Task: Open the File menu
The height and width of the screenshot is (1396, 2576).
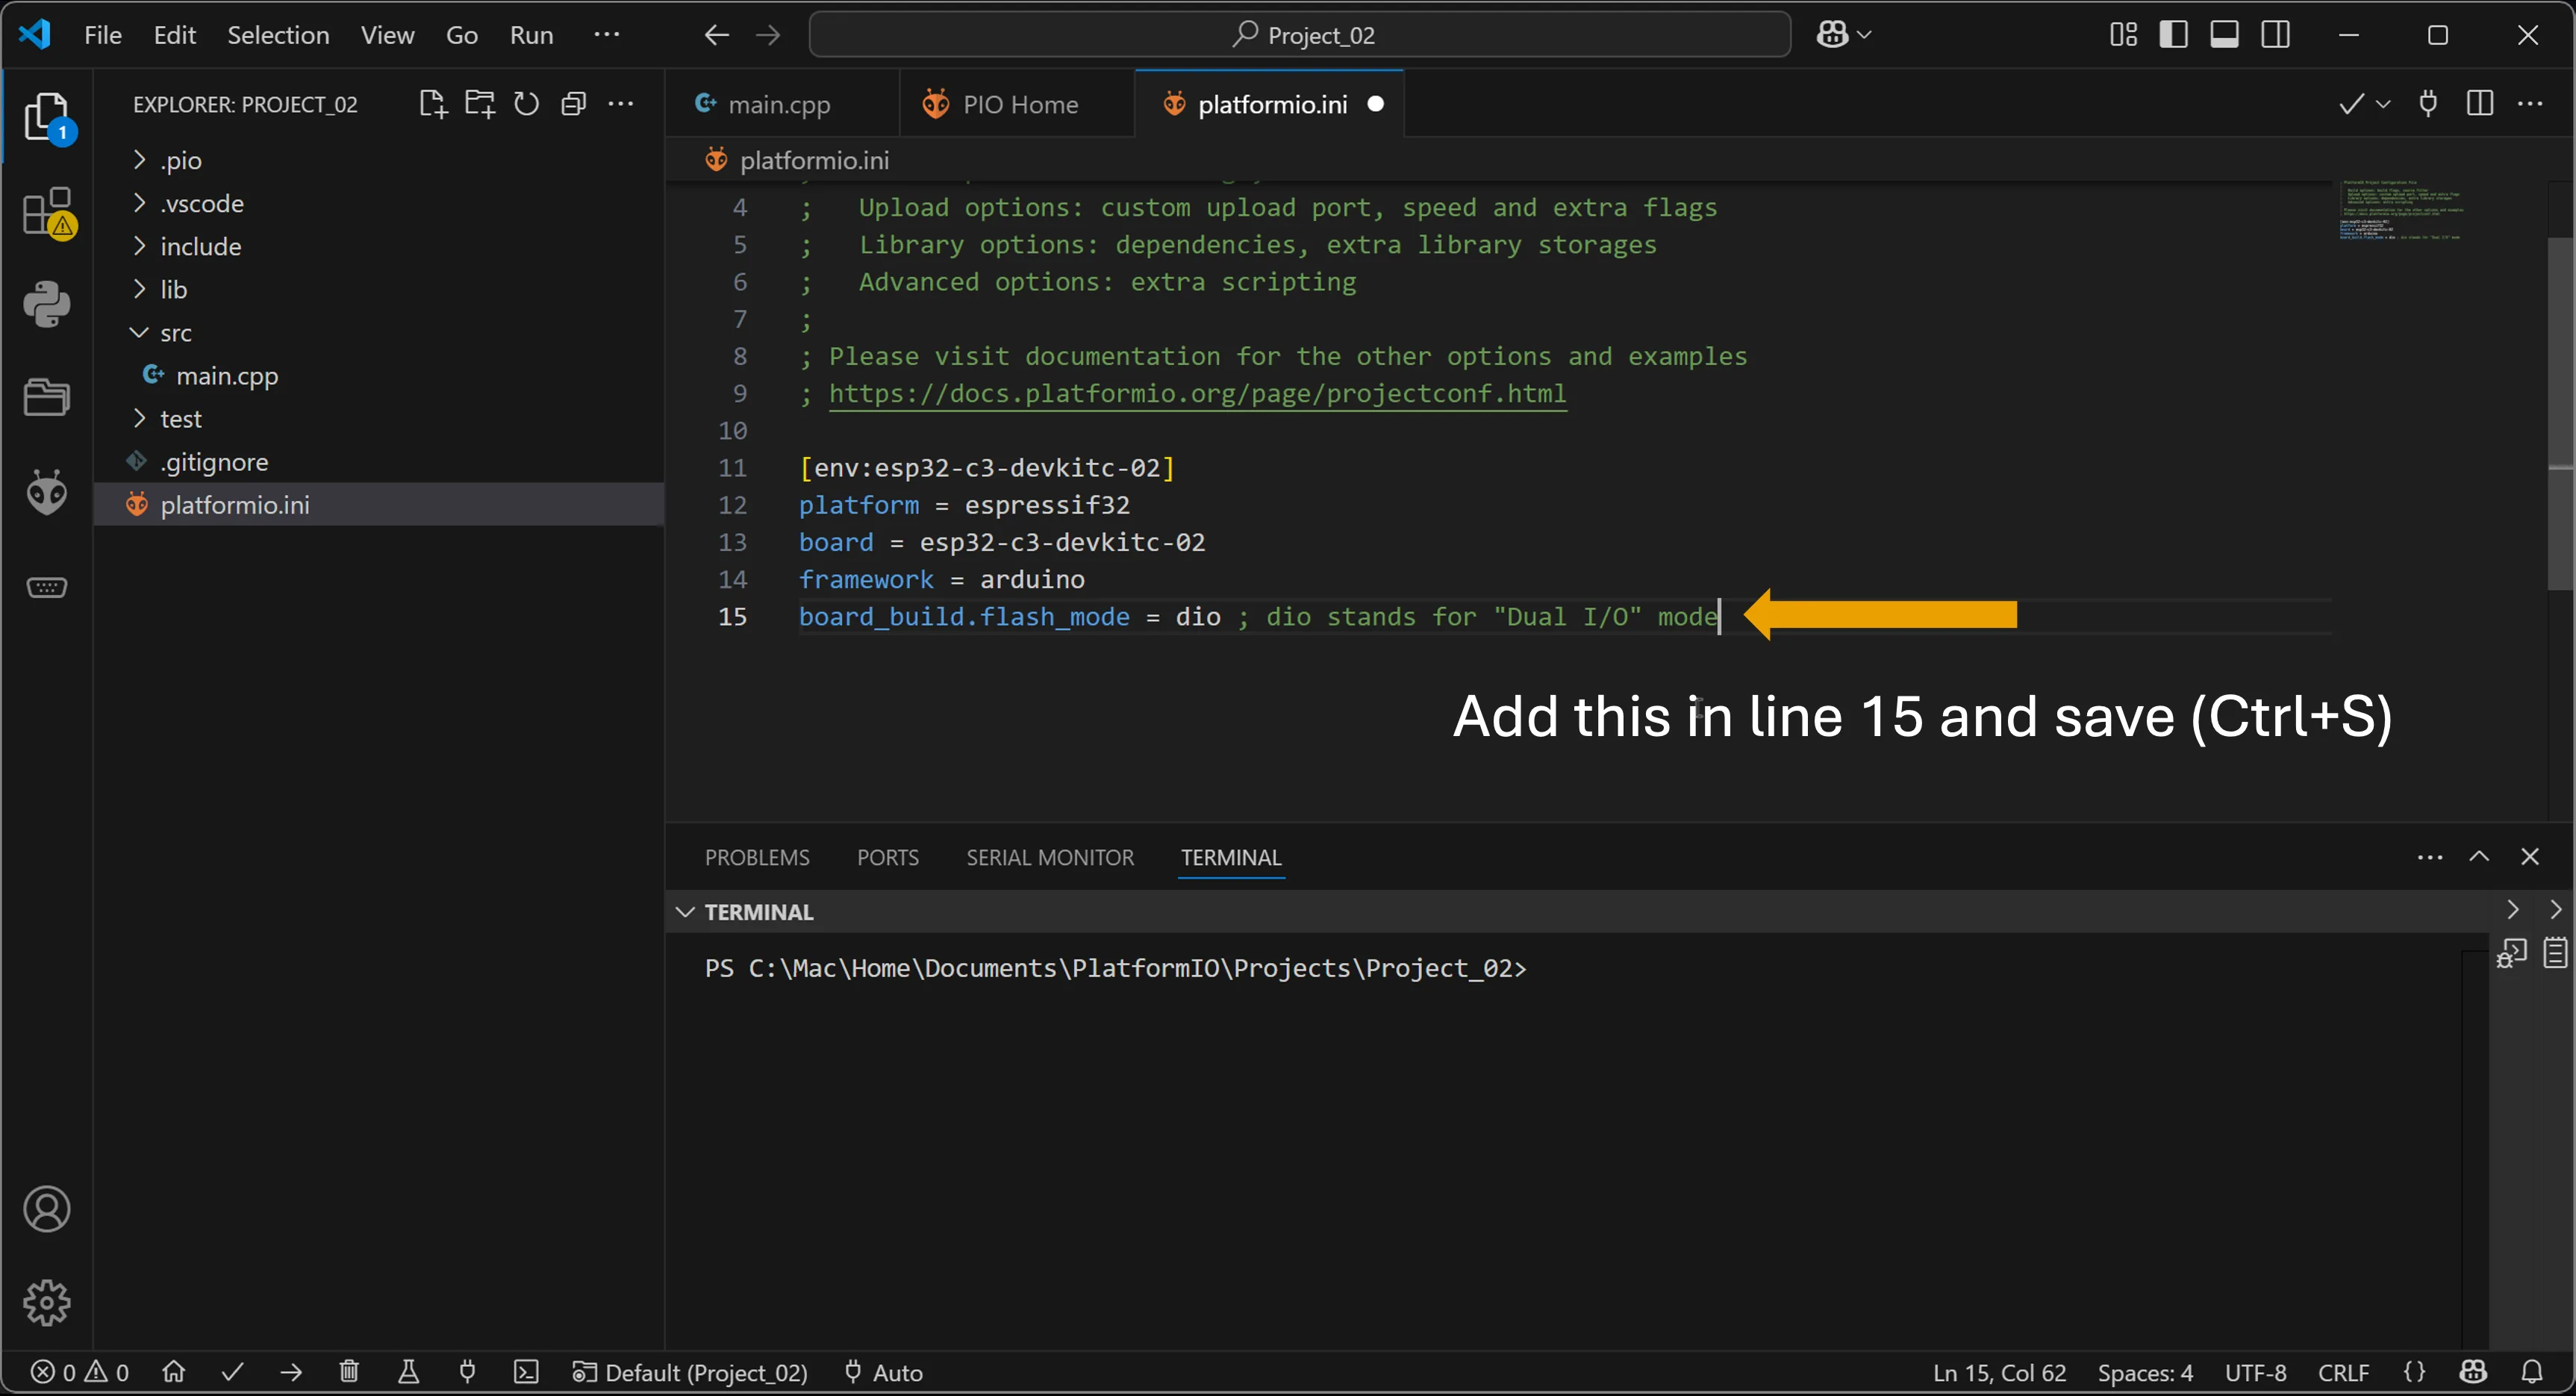Action: [103, 35]
